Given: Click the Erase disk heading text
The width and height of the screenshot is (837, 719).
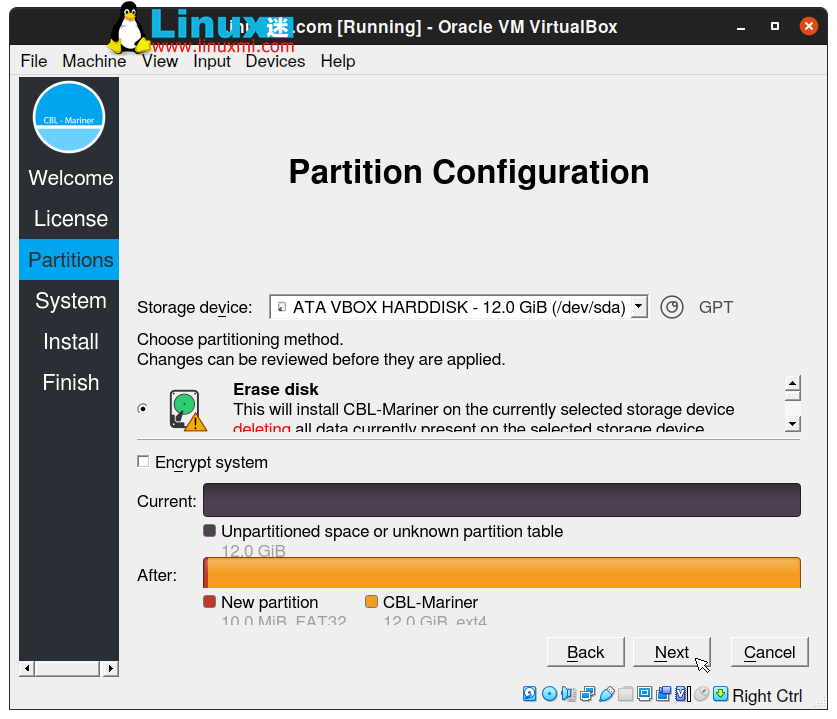Looking at the screenshot, I should tap(275, 389).
